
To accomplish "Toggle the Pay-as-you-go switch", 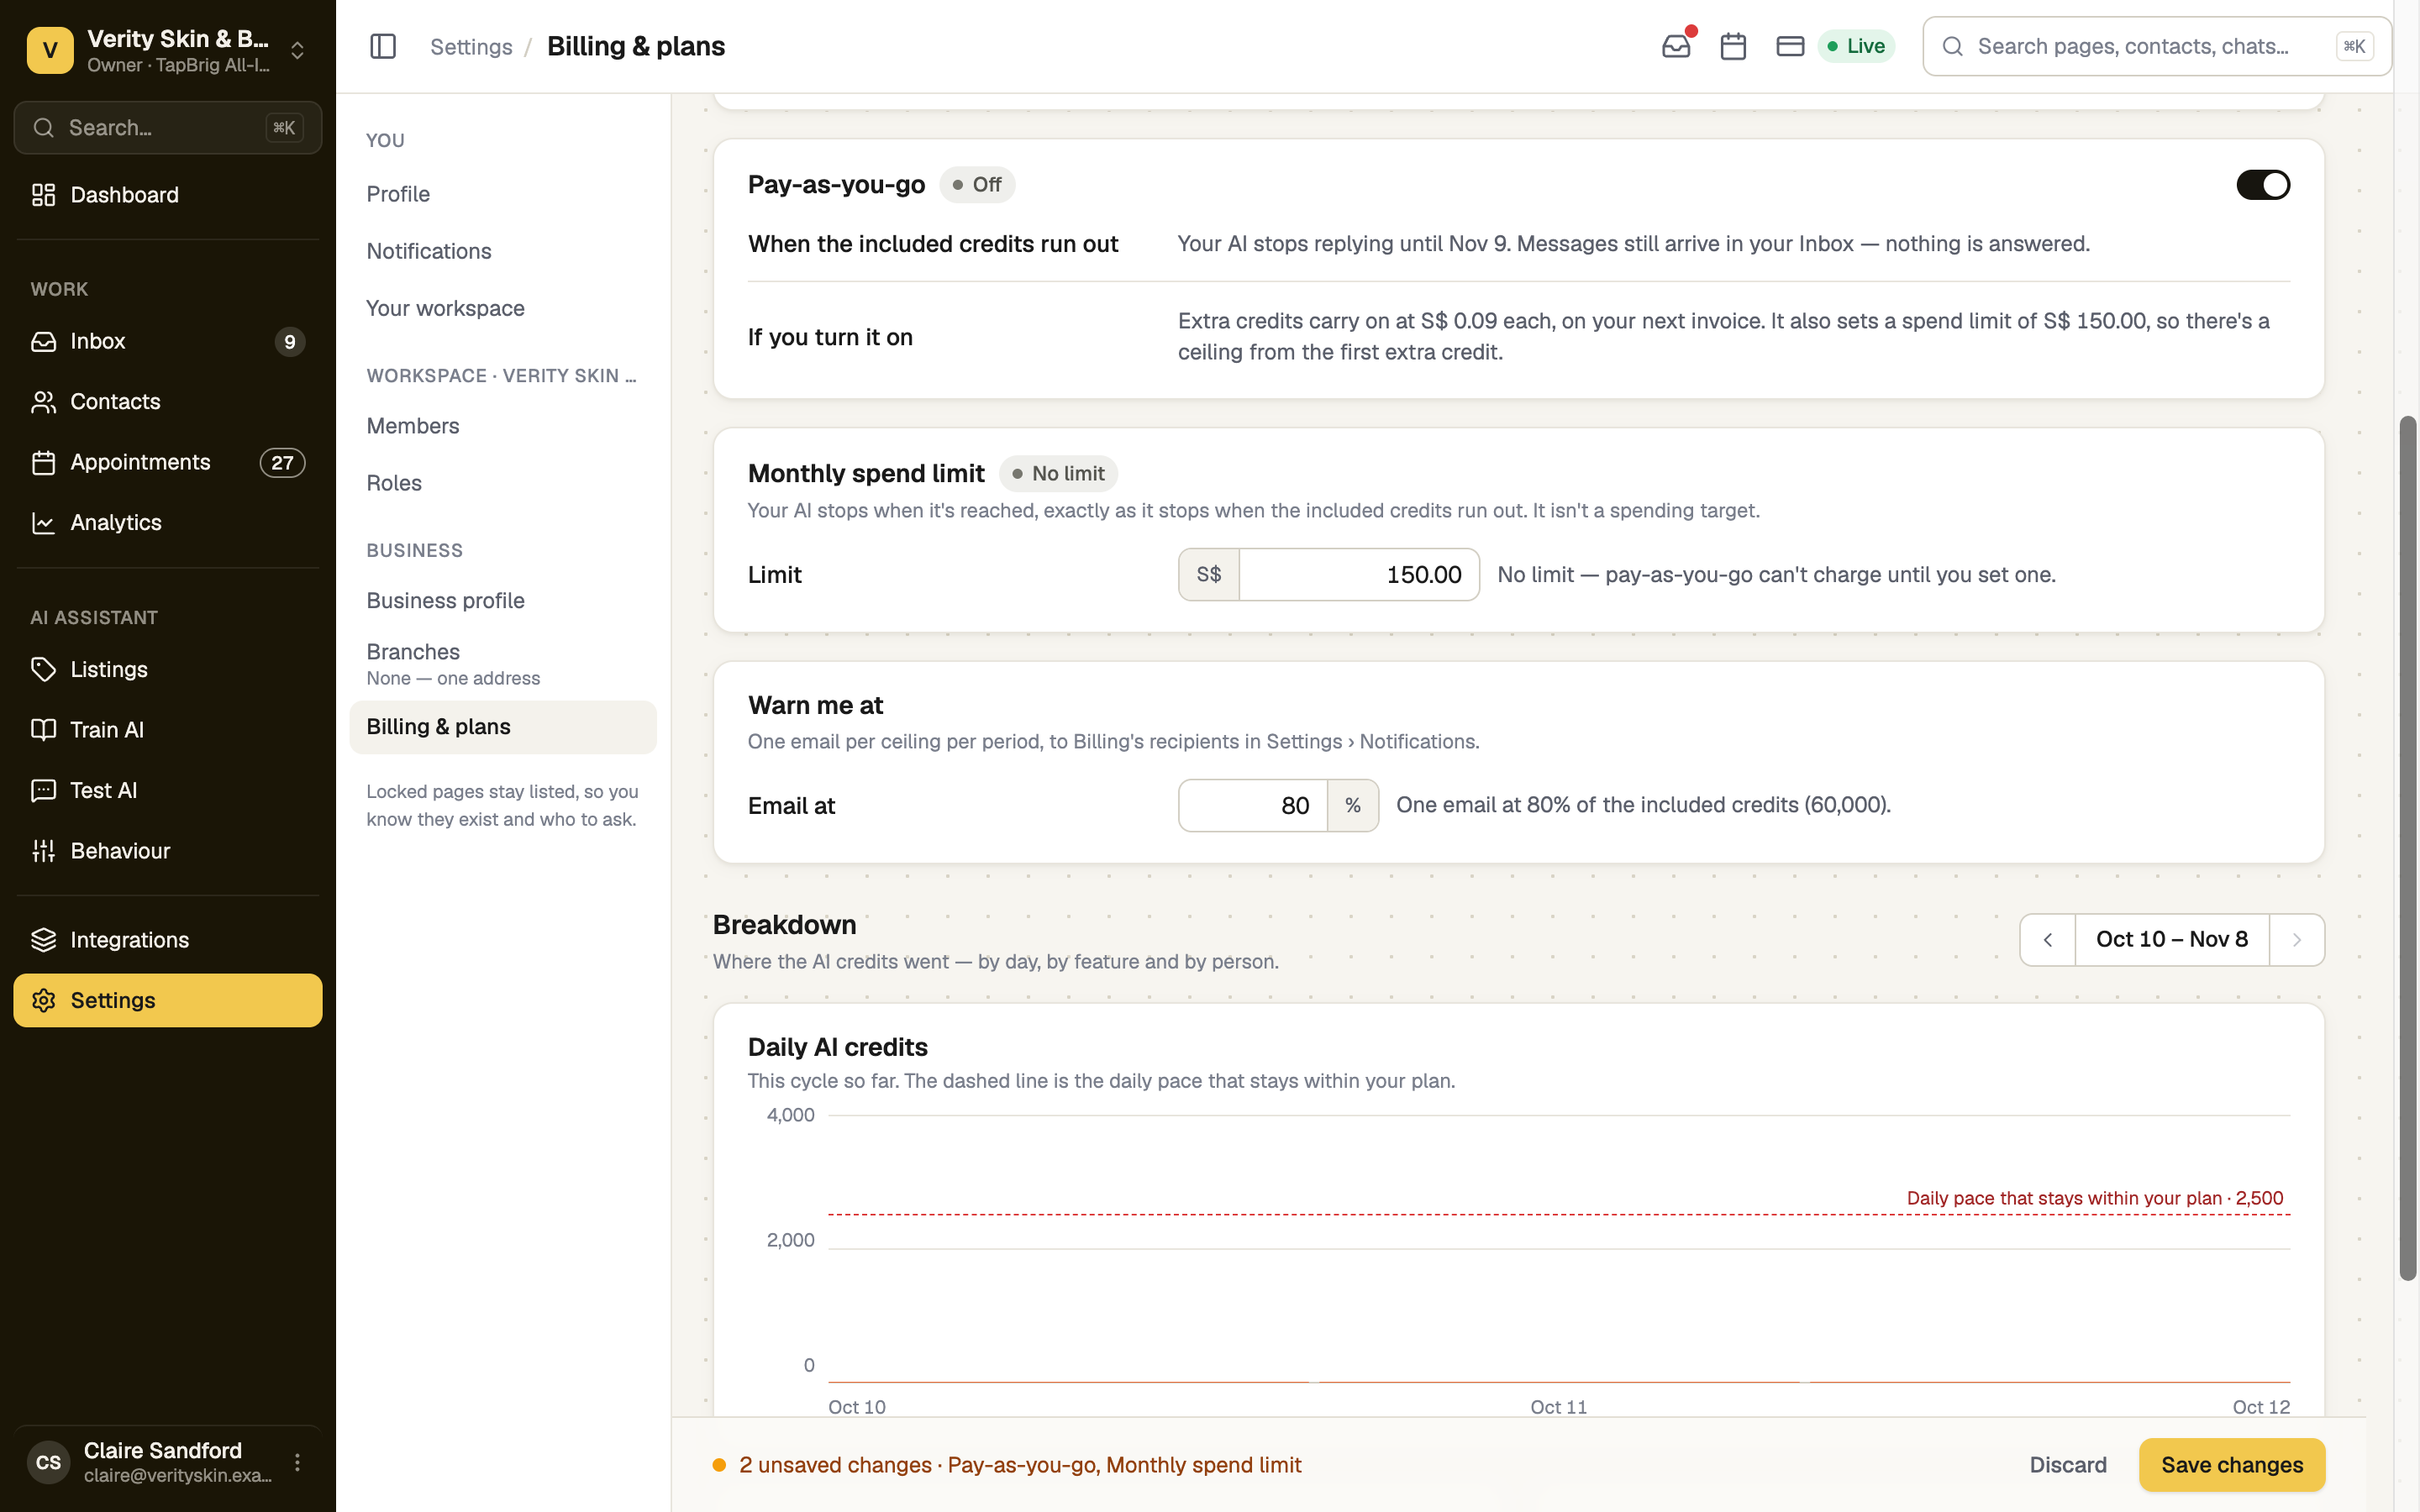I will [2262, 185].
